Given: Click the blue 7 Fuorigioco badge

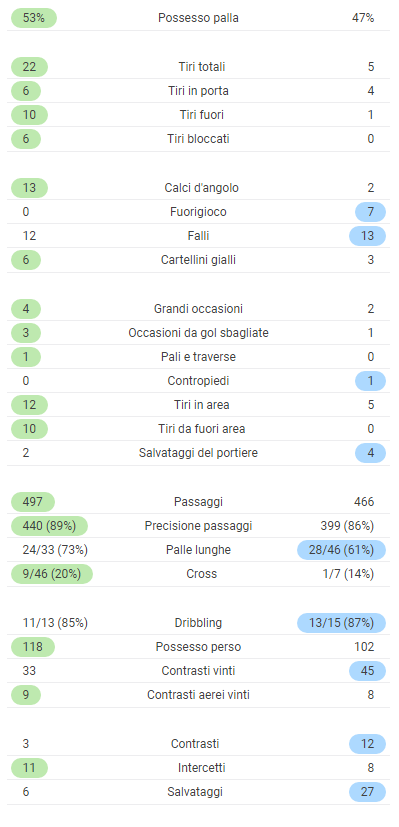Looking at the screenshot, I should coord(371,212).
